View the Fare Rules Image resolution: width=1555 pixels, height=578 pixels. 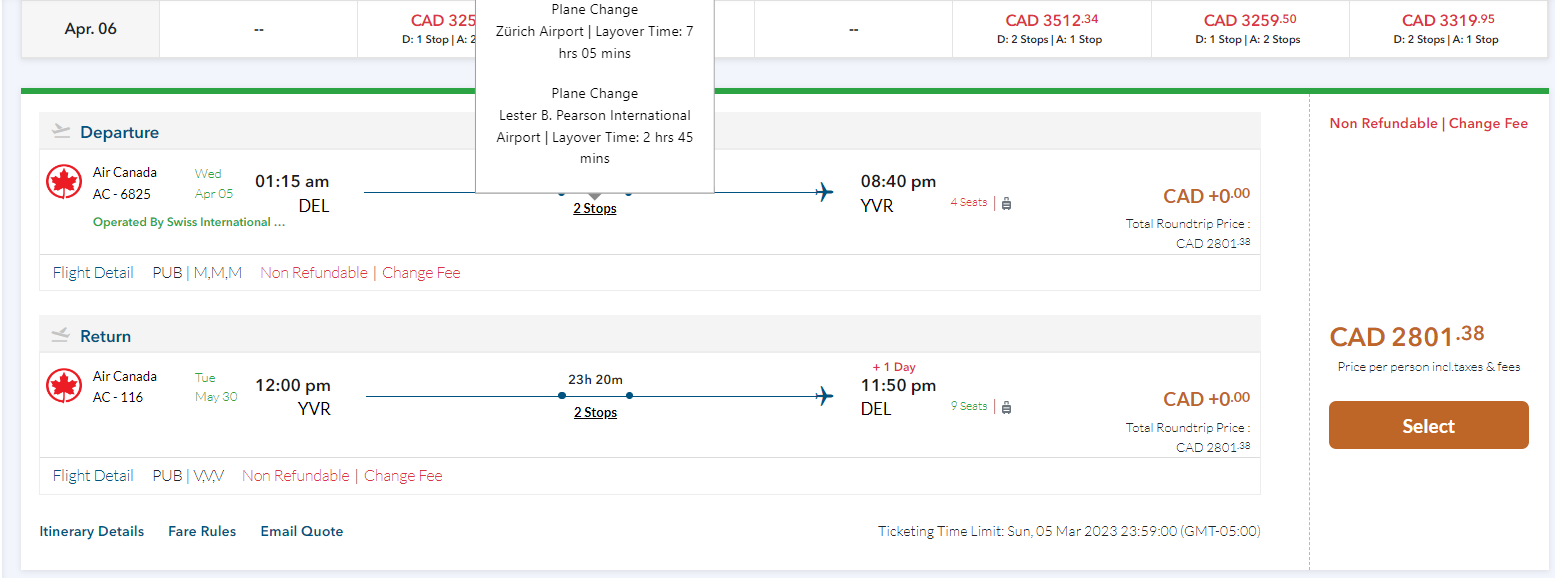coord(202,532)
